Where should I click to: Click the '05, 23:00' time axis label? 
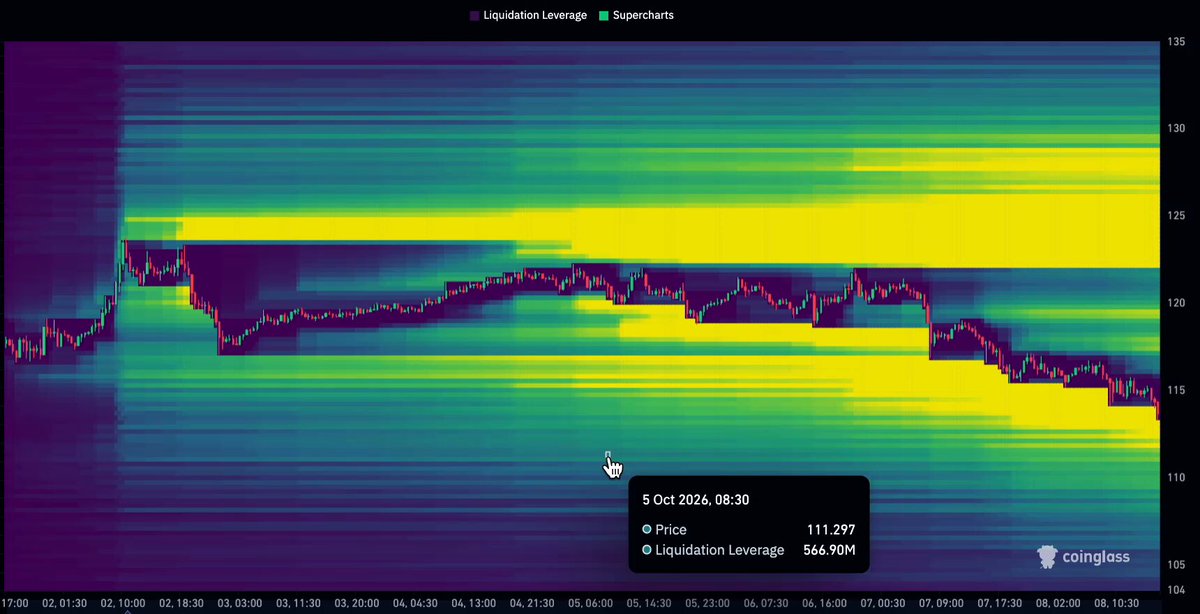[708, 604]
